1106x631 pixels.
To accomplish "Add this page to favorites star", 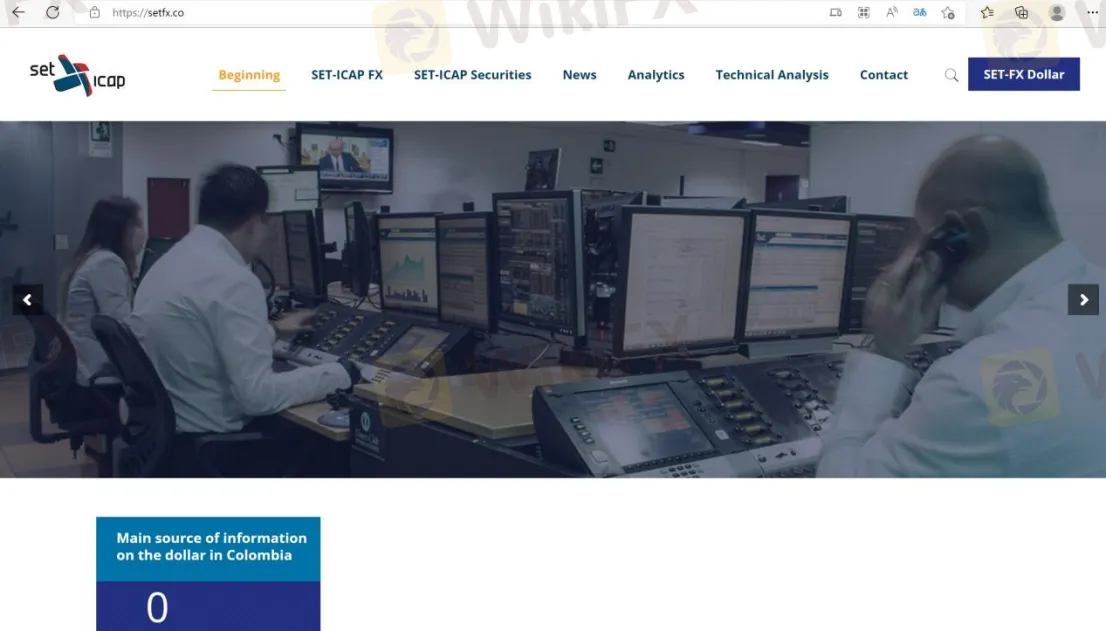I will click(x=948, y=13).
